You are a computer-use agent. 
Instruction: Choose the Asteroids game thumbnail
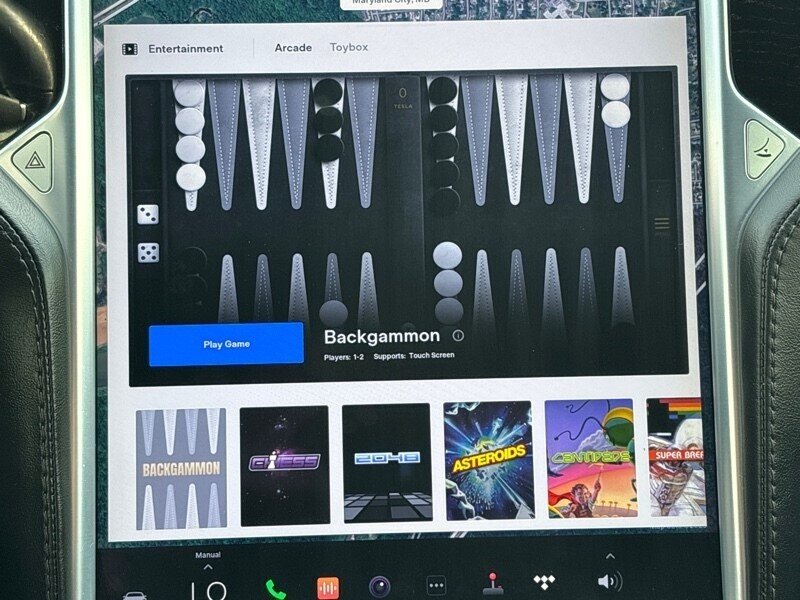point(489,460)
